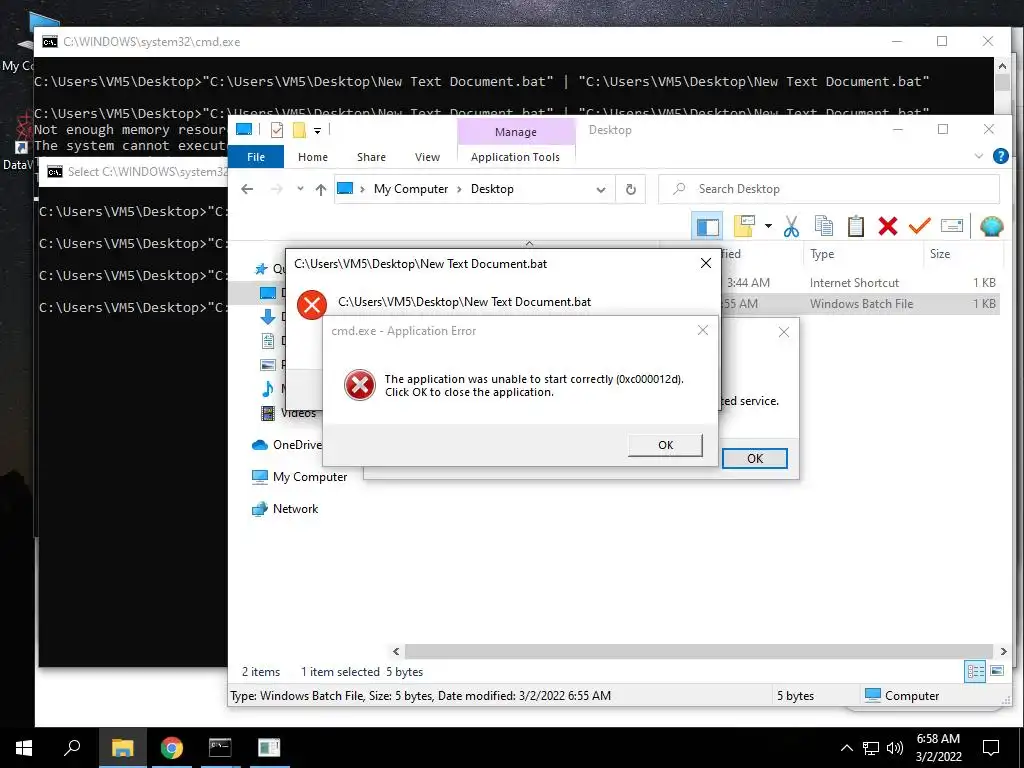
Task: Open the Application Tools tab
Action: pyautogui.click(x=515, y=157)
